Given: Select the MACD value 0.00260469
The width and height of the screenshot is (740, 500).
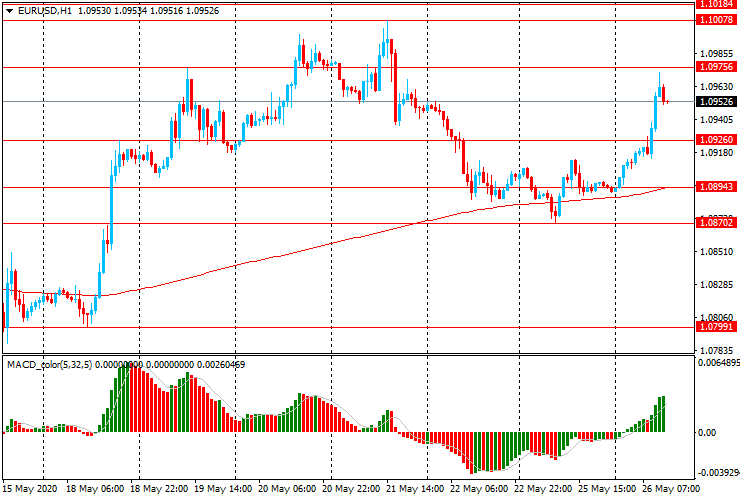Looking at the screenshot, I should coord(220,365).
